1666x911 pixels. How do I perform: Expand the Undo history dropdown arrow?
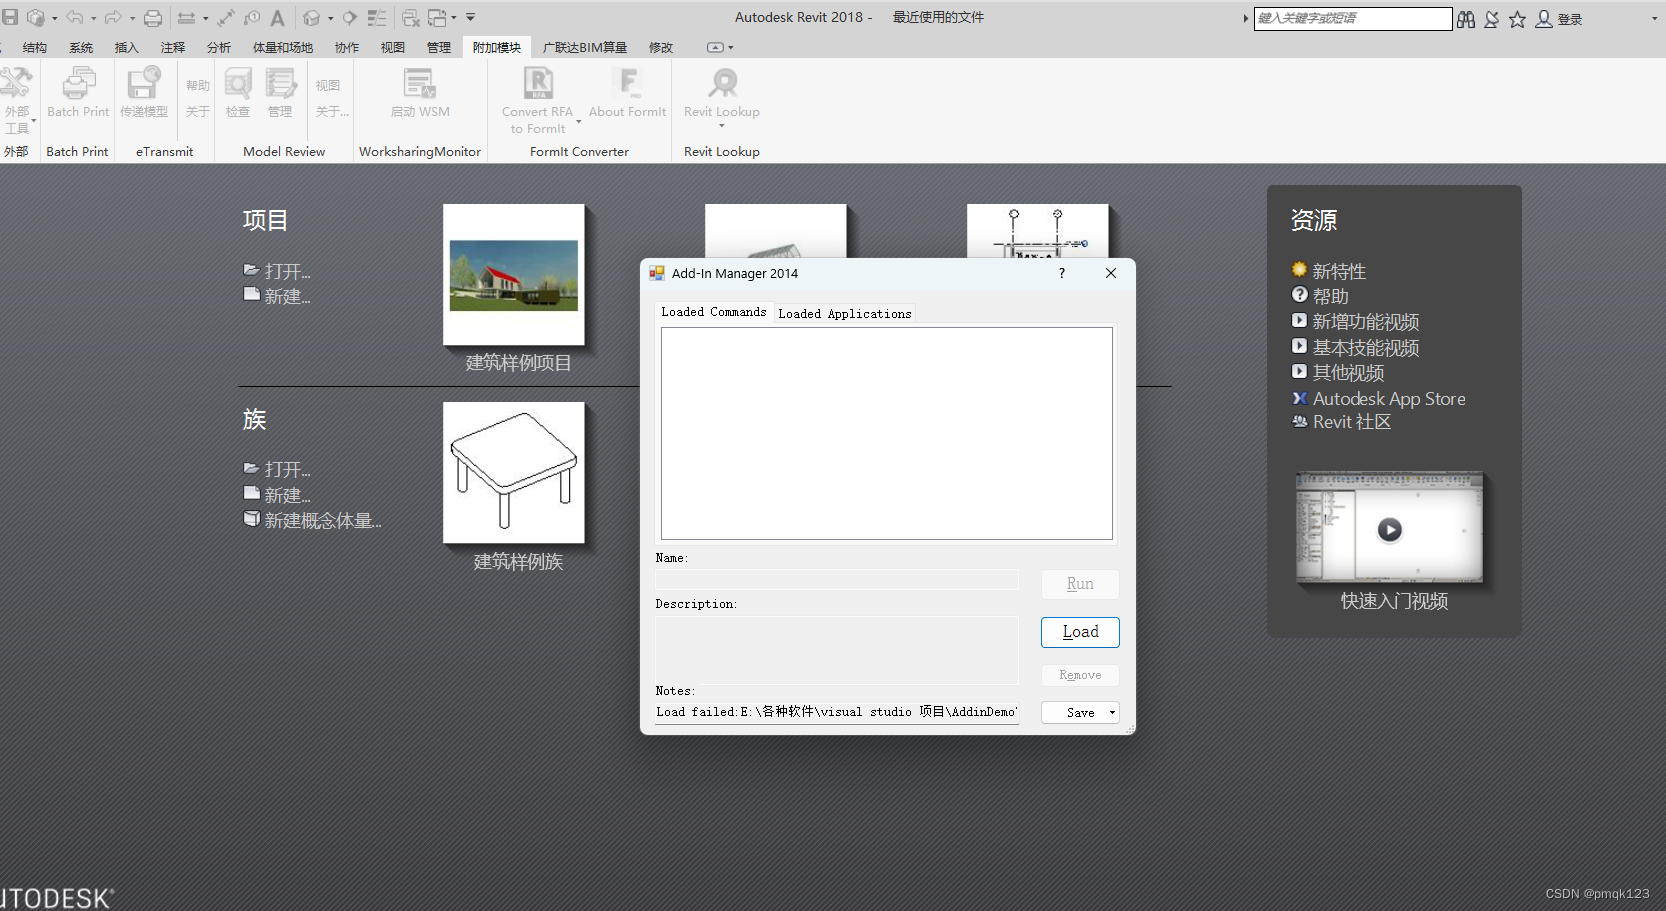(93, 18)
